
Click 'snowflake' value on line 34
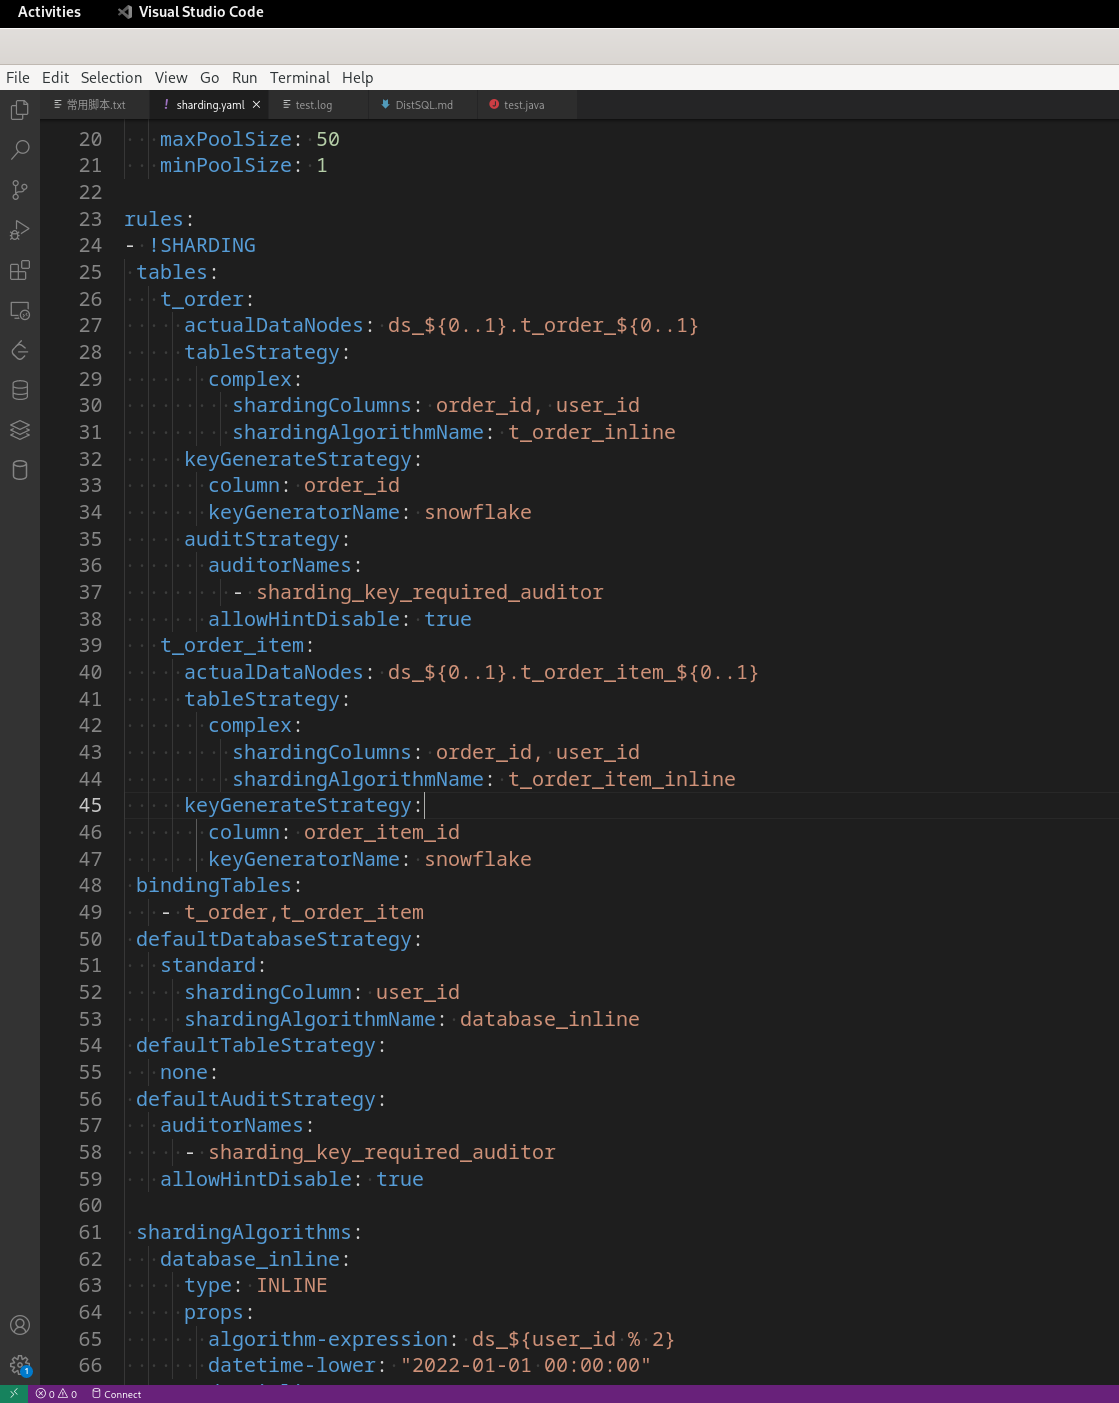[478, 512]
